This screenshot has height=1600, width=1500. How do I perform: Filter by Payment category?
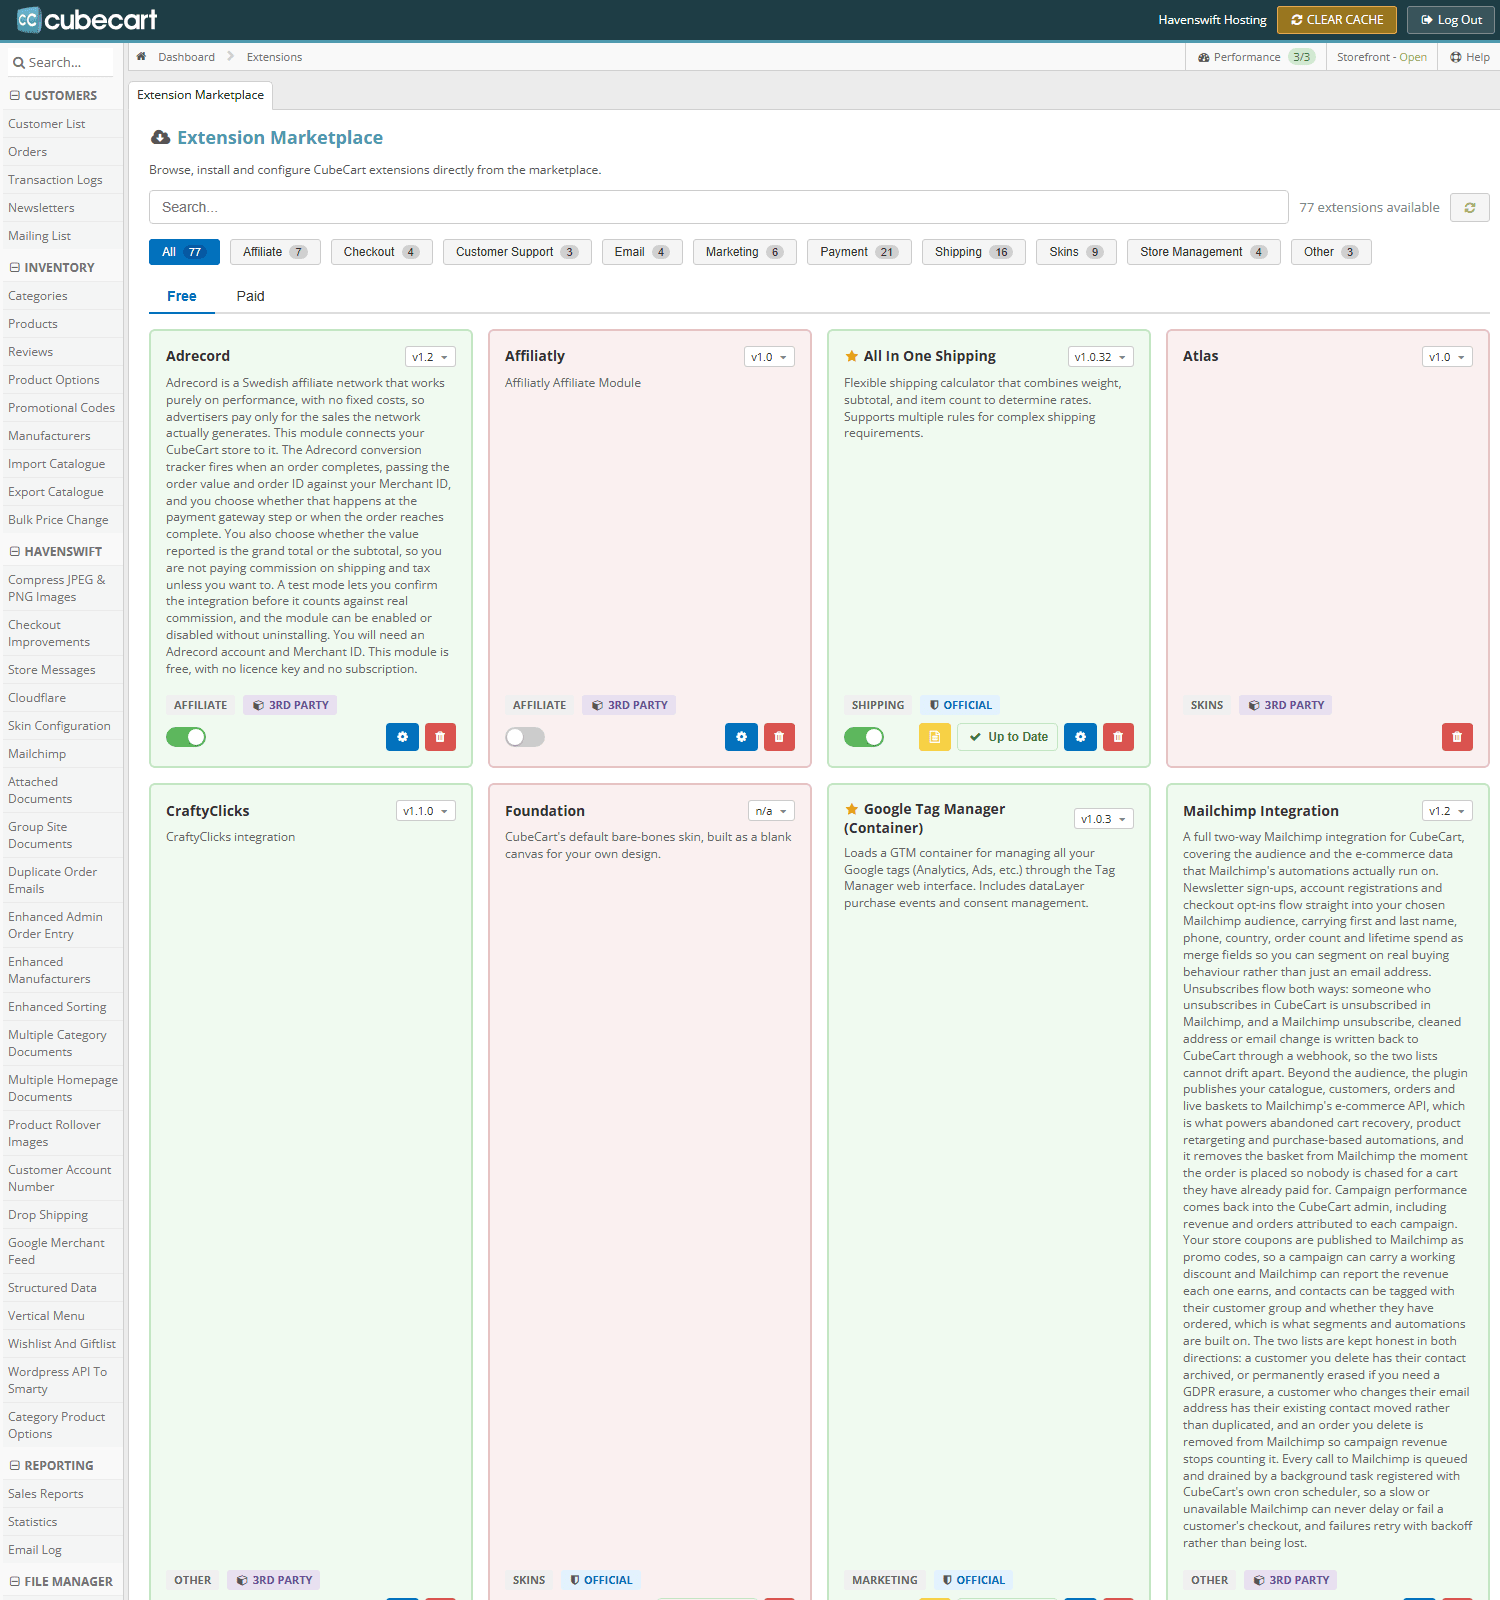[859, 252]
